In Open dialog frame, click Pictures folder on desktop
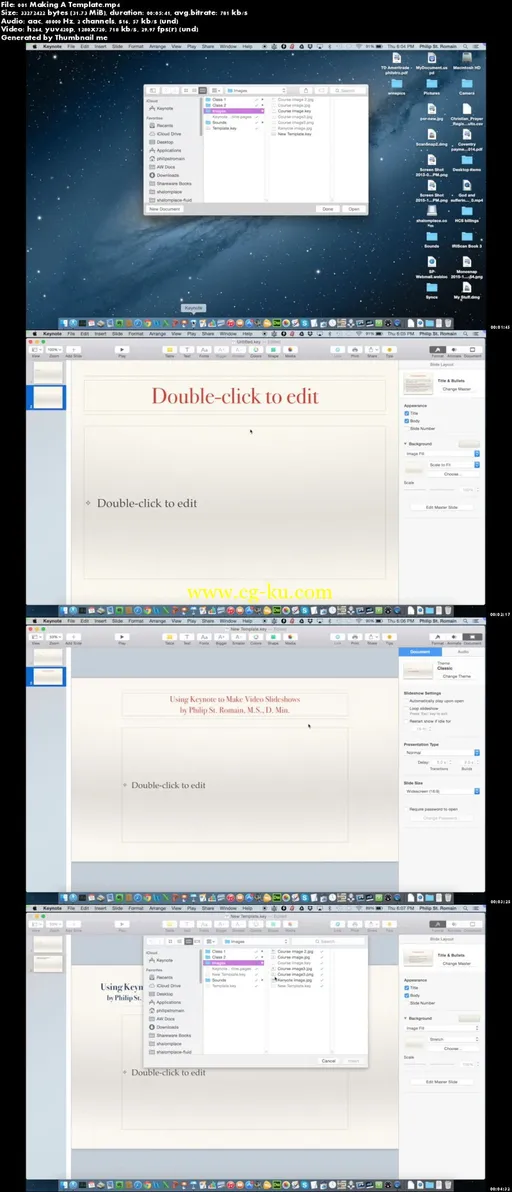Image resolution: width=512 pixels, height=1192 pixels. click(431, 86)
